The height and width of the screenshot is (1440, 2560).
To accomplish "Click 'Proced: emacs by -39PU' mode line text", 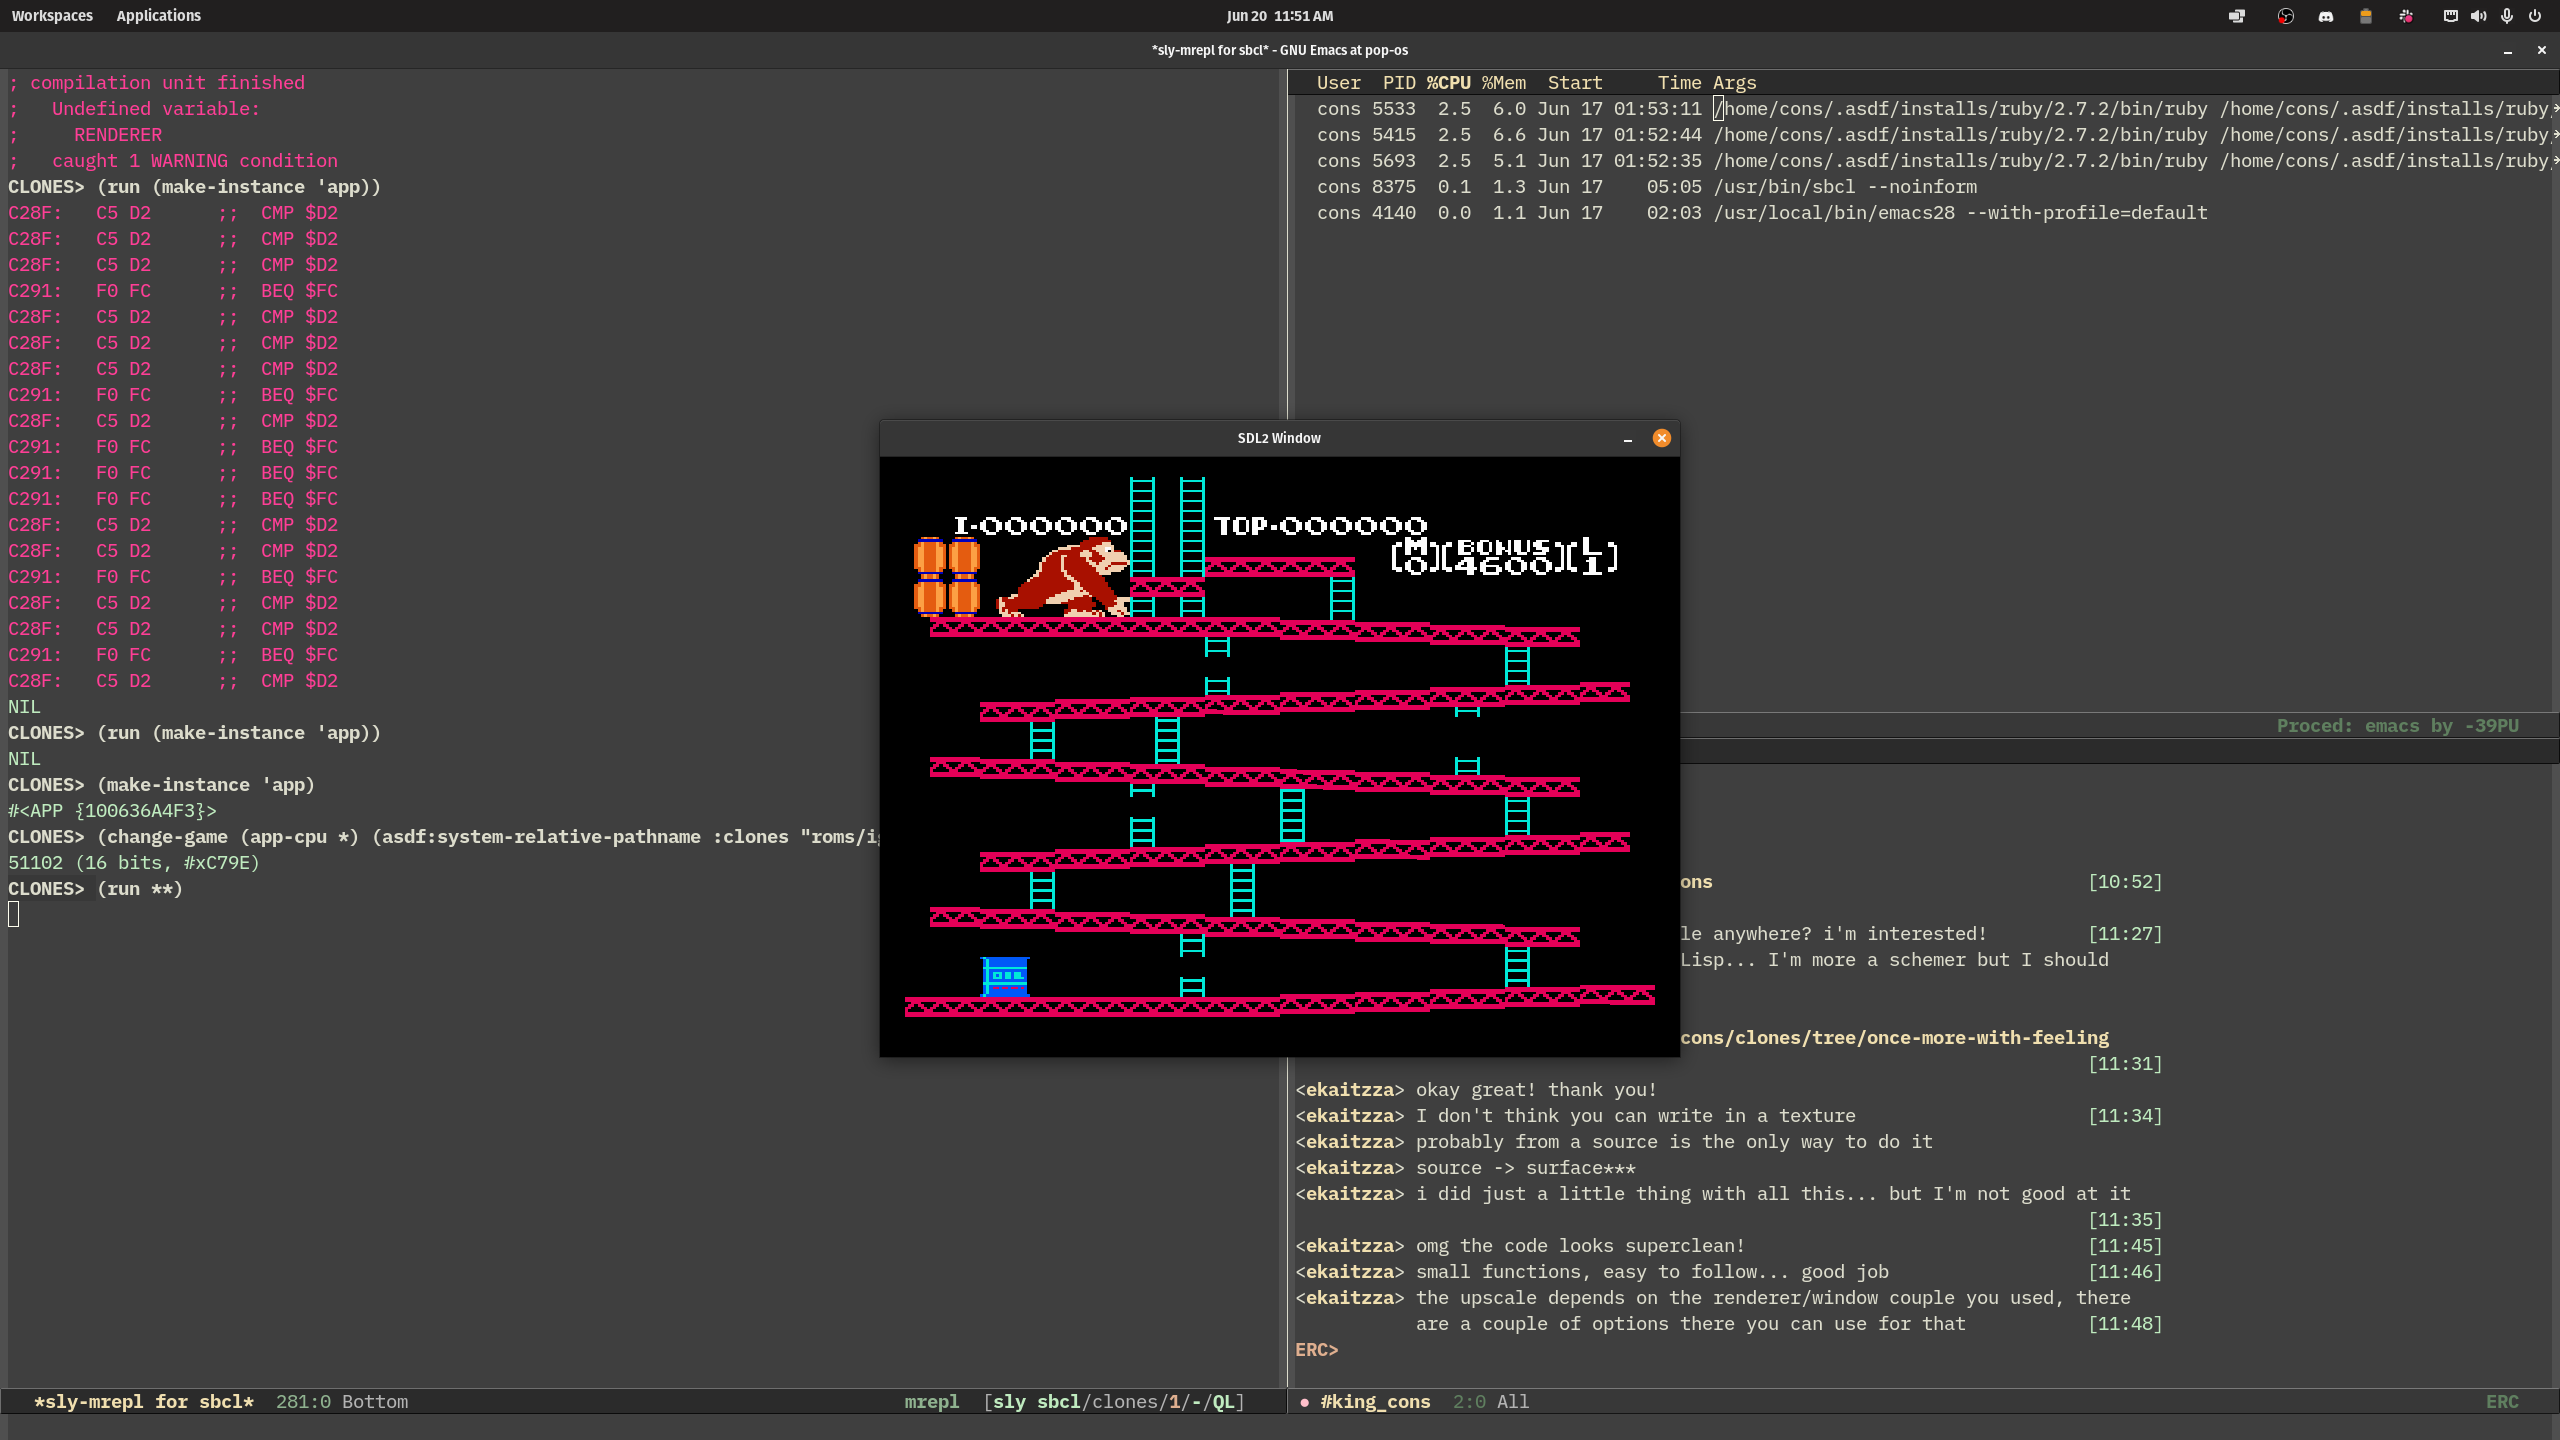I will pyautogui.click(x=2398, y=726).
